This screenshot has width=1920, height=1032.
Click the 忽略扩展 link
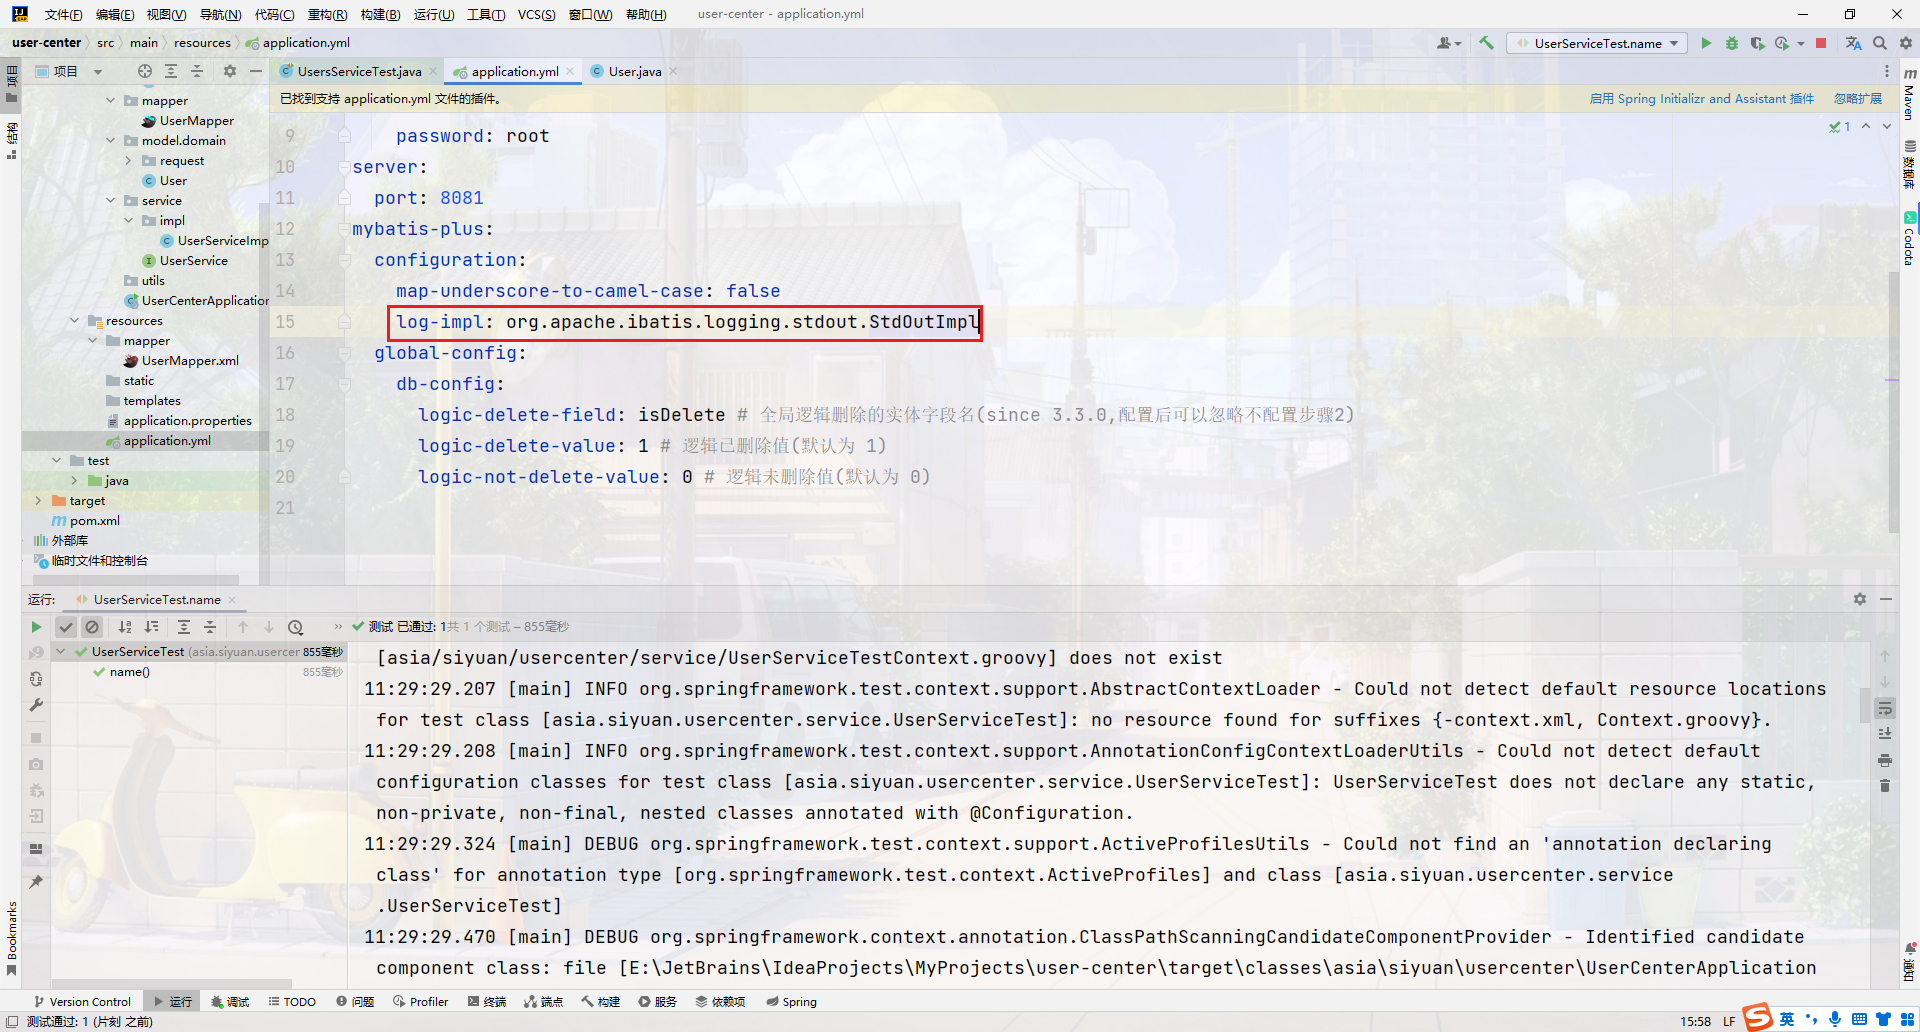point(1857,98)
